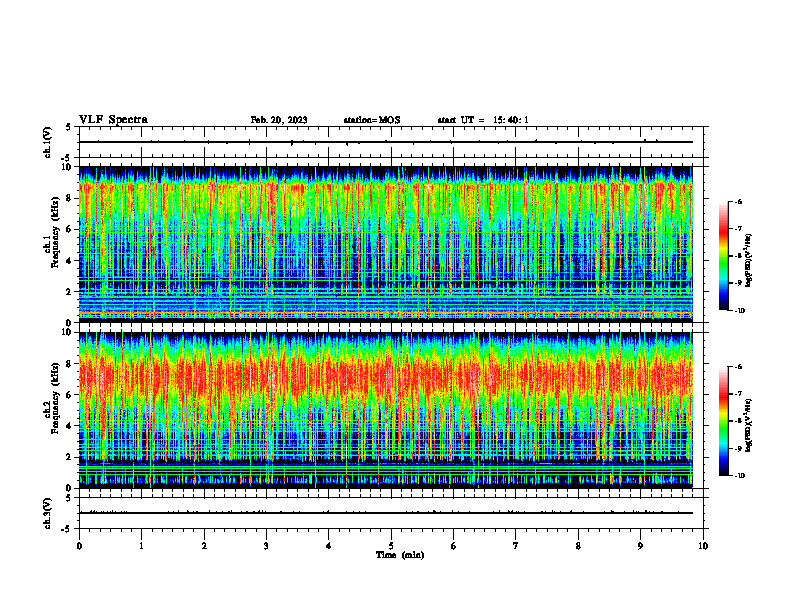Click the ch.1 spectrogram panel
Viewport: 792px width, 612px height.
(x=386, y=244)
